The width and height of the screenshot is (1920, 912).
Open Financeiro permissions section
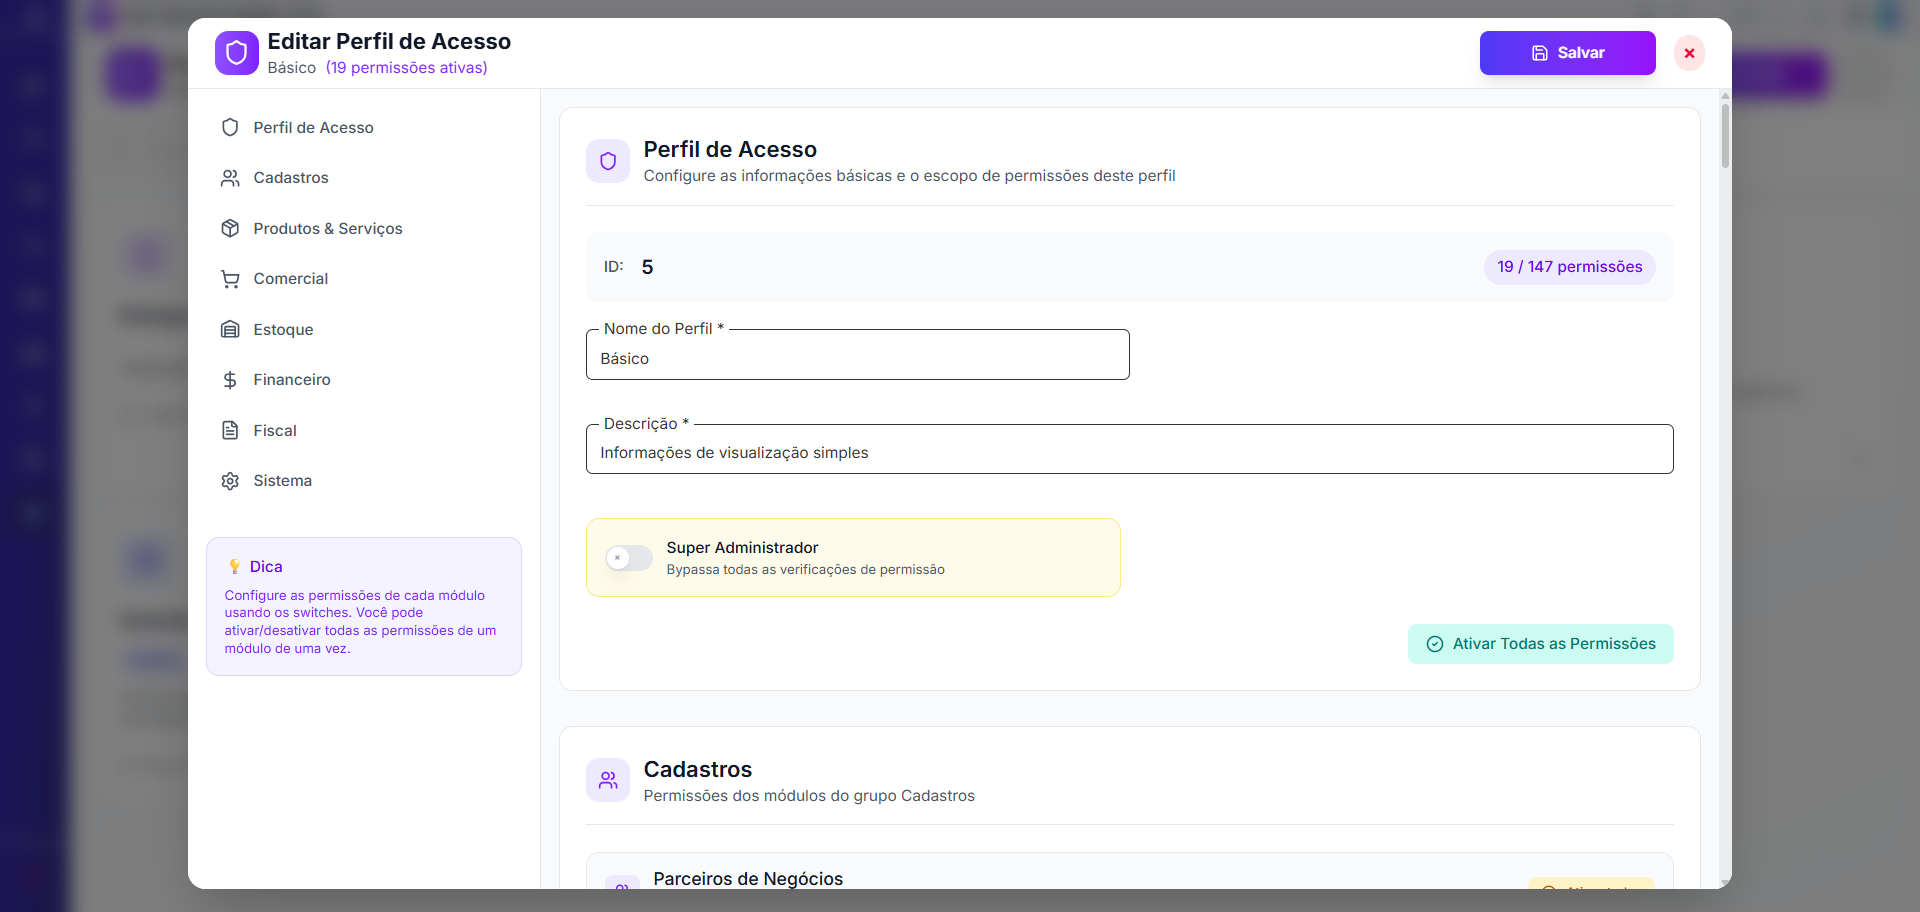pyautogui.click(x=364, y=380)
